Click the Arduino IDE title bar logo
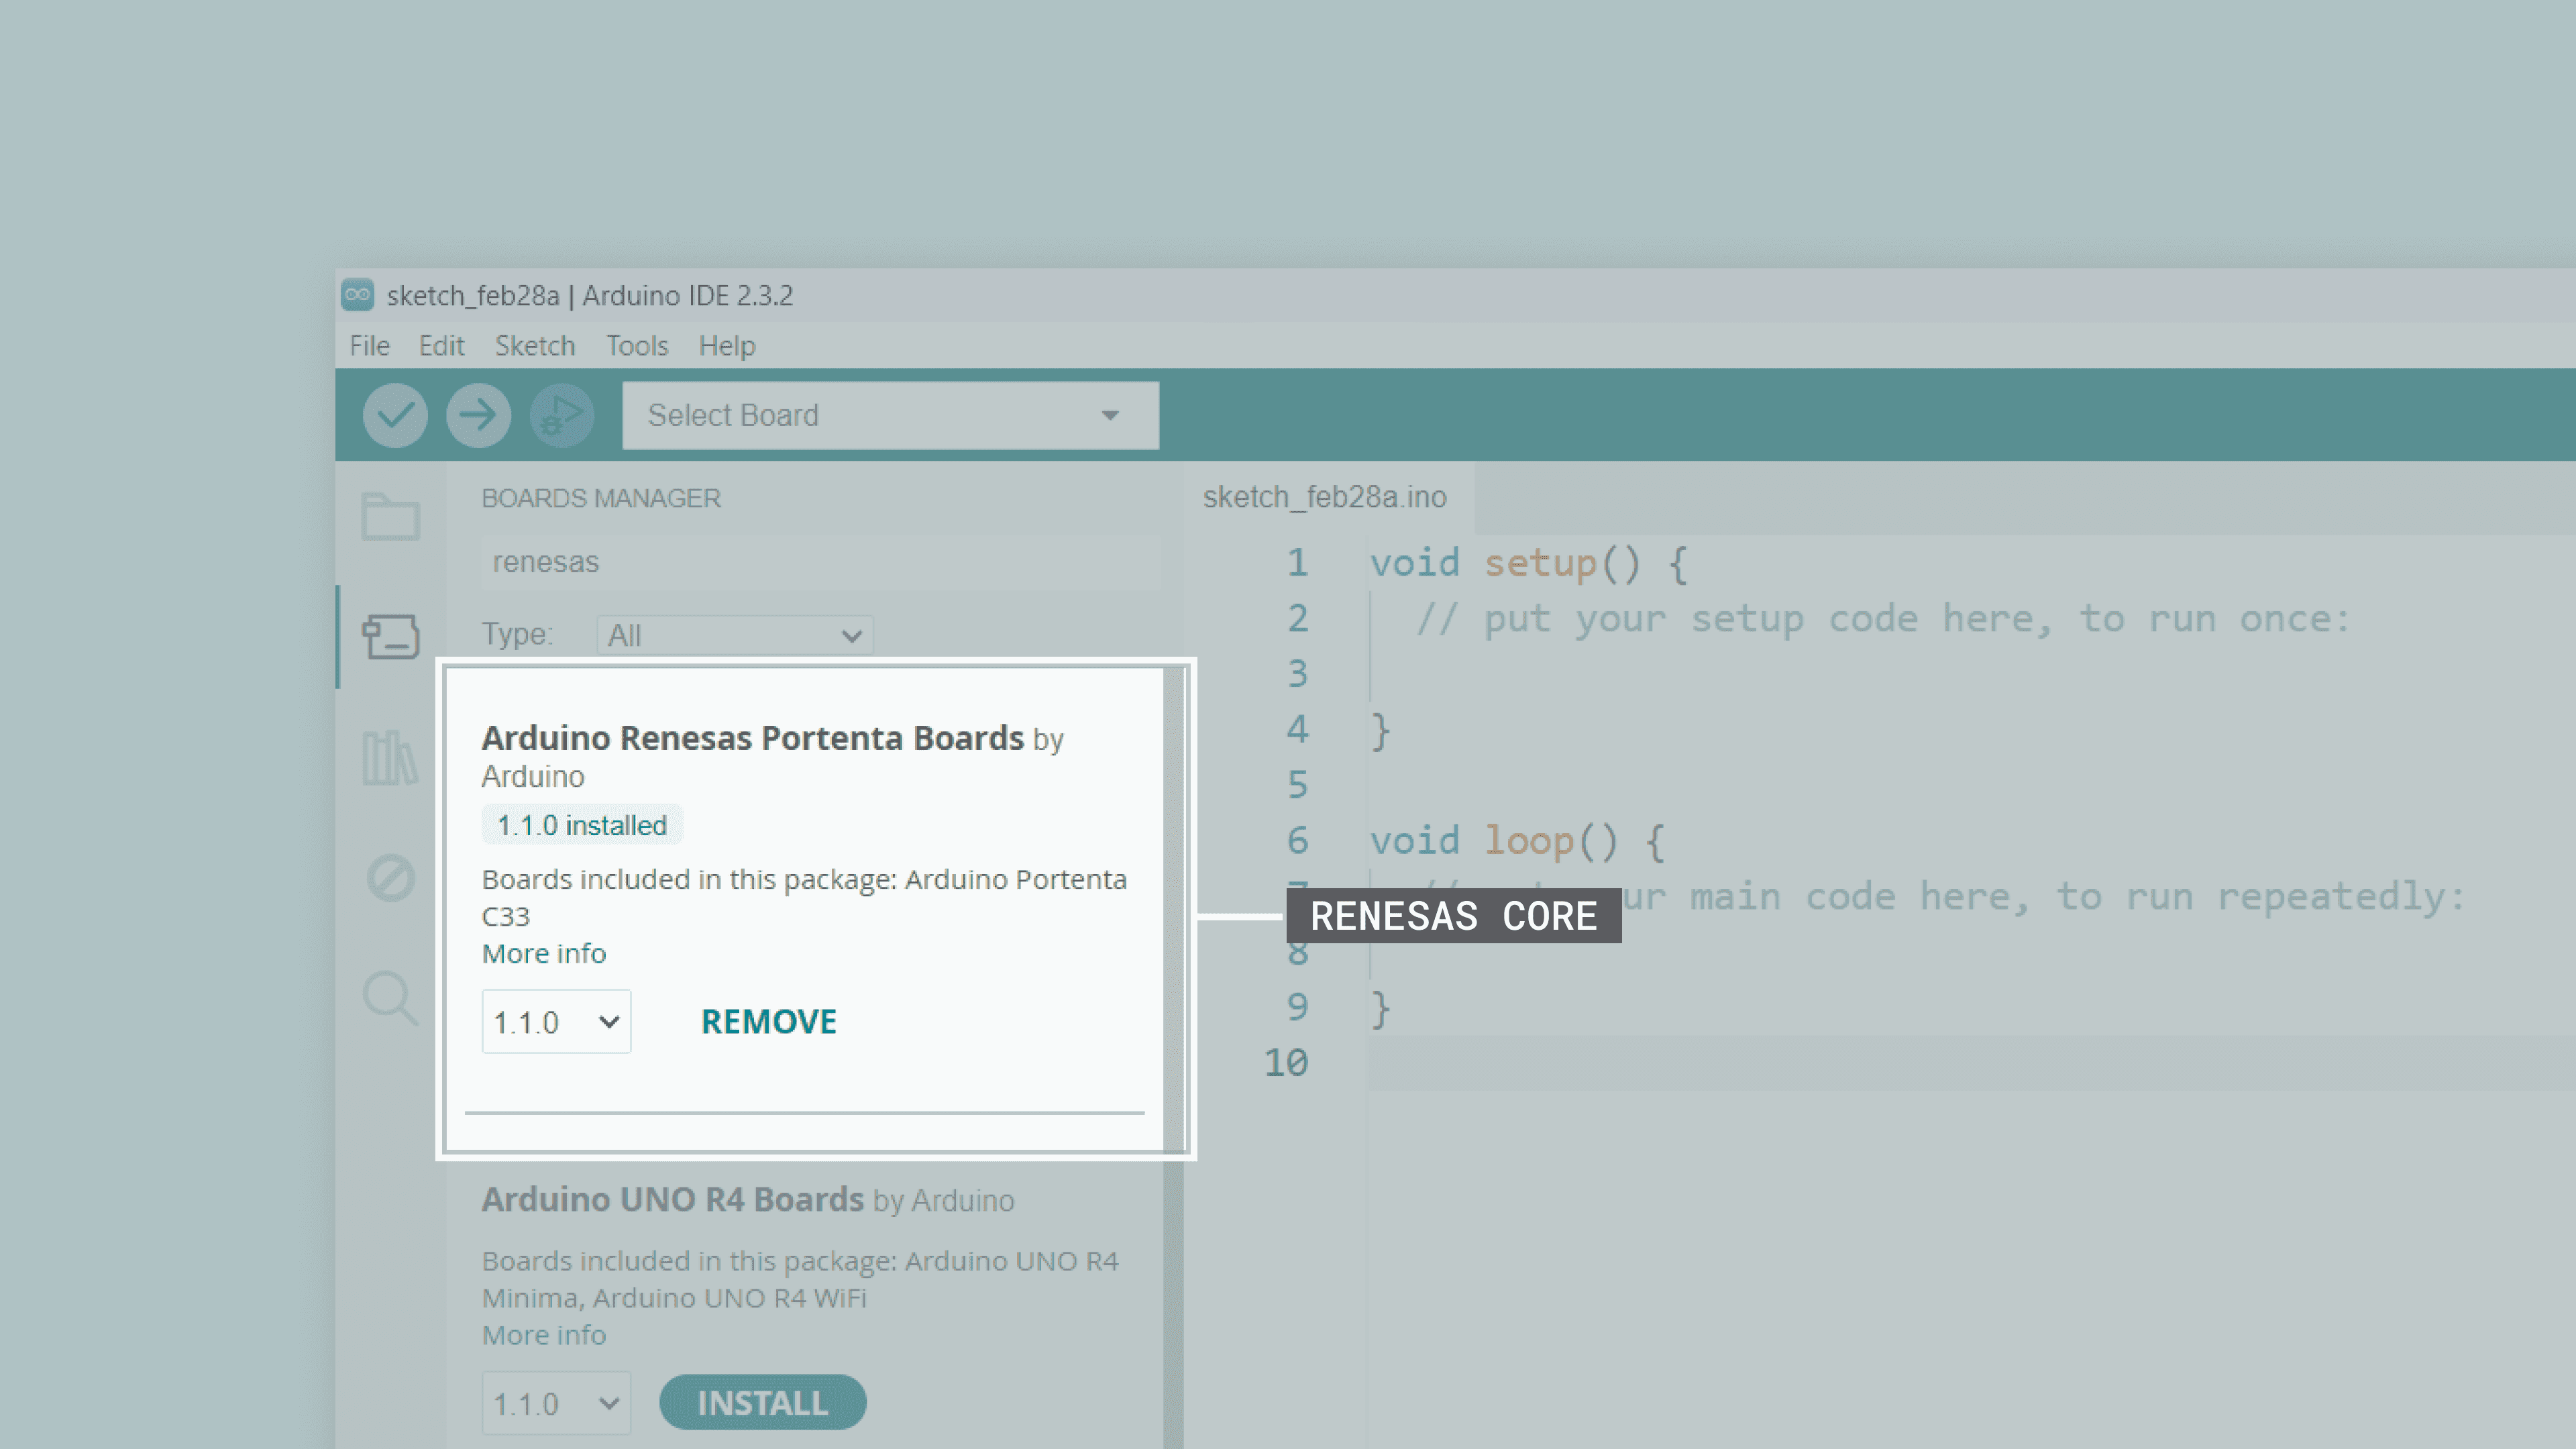 [357, 295]
